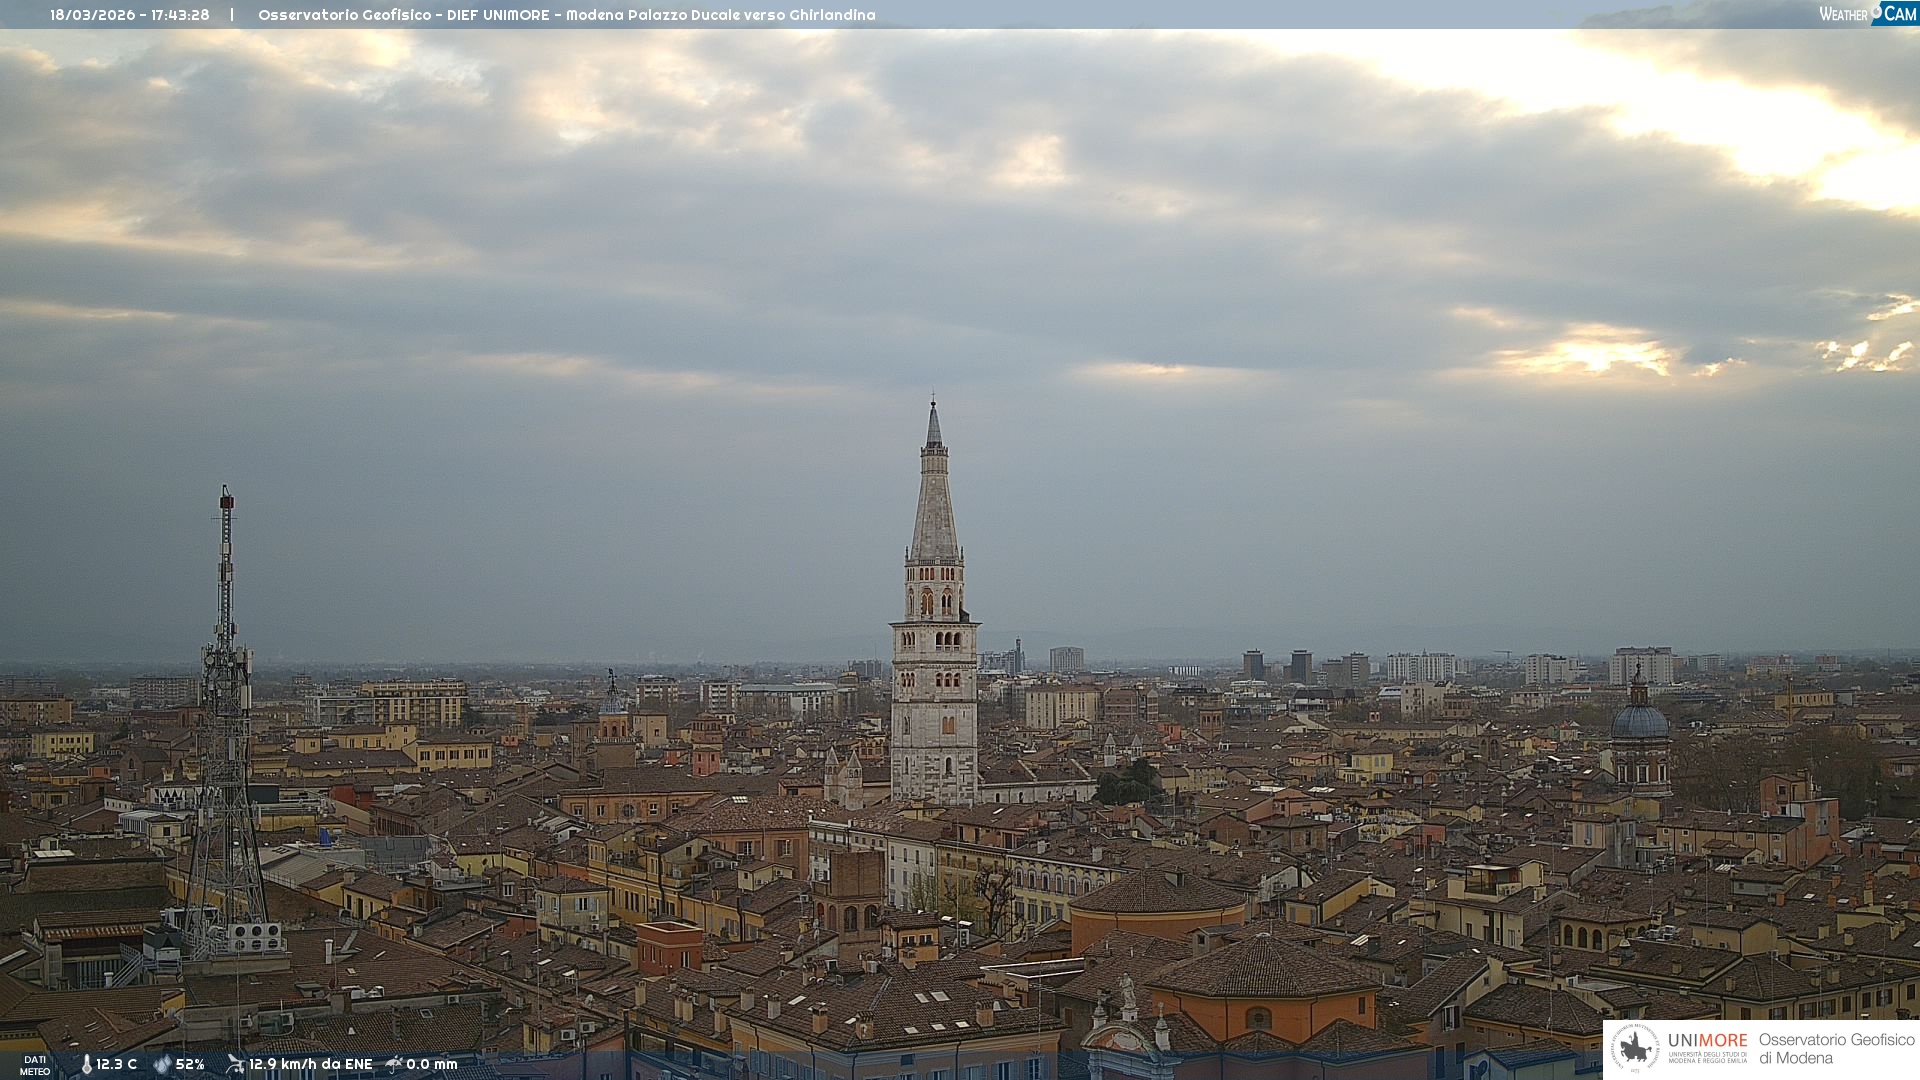Click the 52% humidity value
1920x1080 pixels.
(190, 1065)
